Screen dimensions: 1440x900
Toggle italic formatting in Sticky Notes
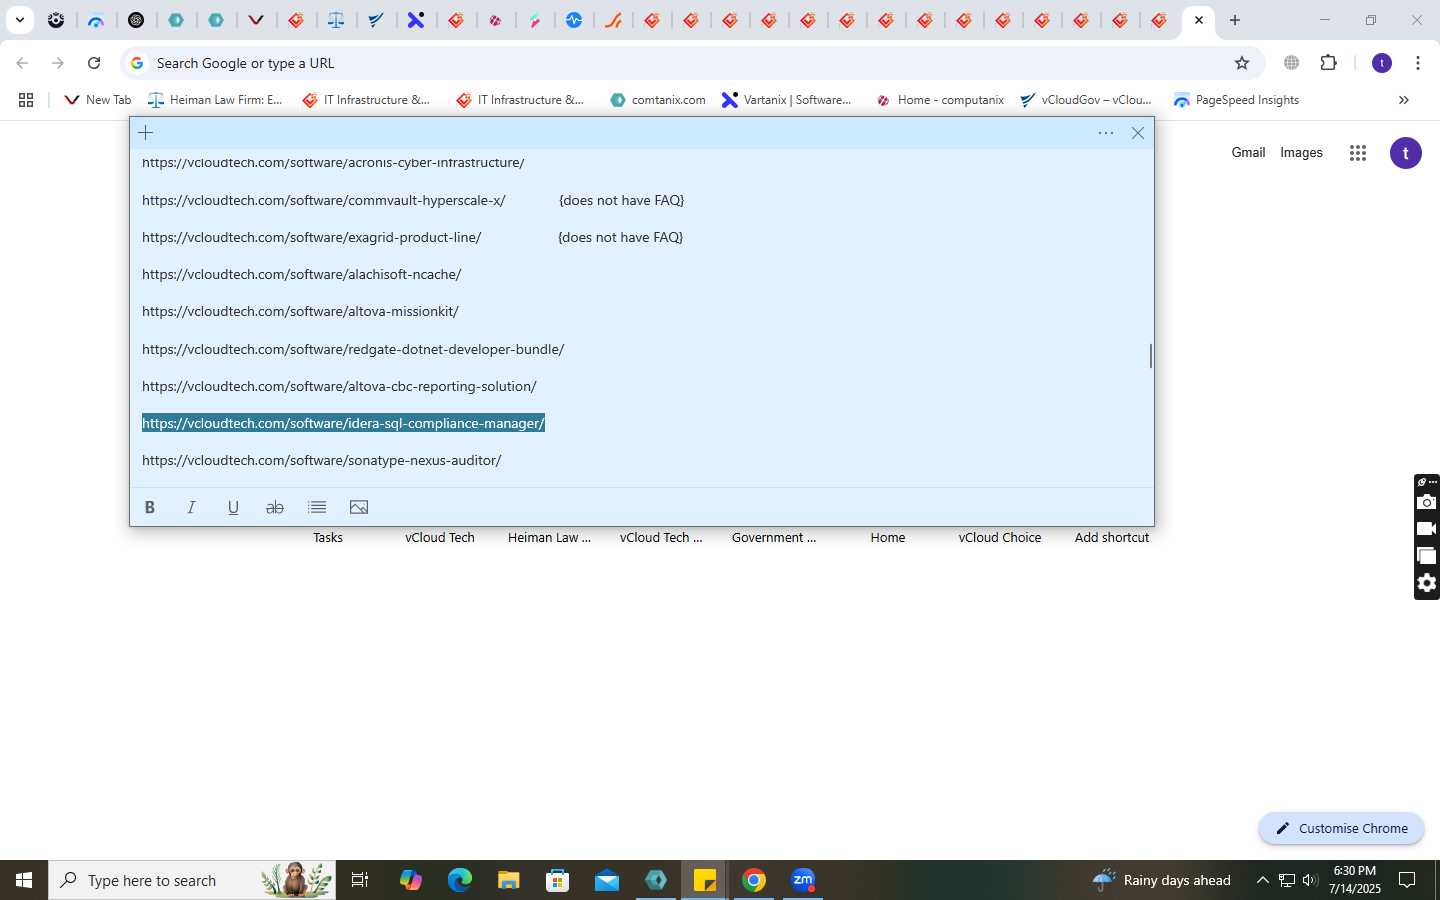pos(191,507)
